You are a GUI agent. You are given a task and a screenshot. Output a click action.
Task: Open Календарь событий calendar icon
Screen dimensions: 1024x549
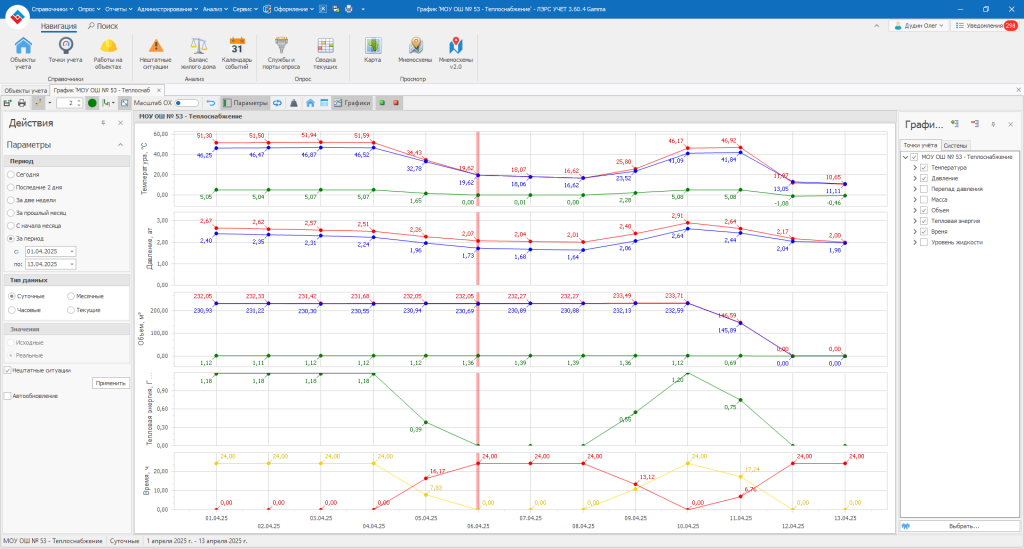click(x=237, y=51)
